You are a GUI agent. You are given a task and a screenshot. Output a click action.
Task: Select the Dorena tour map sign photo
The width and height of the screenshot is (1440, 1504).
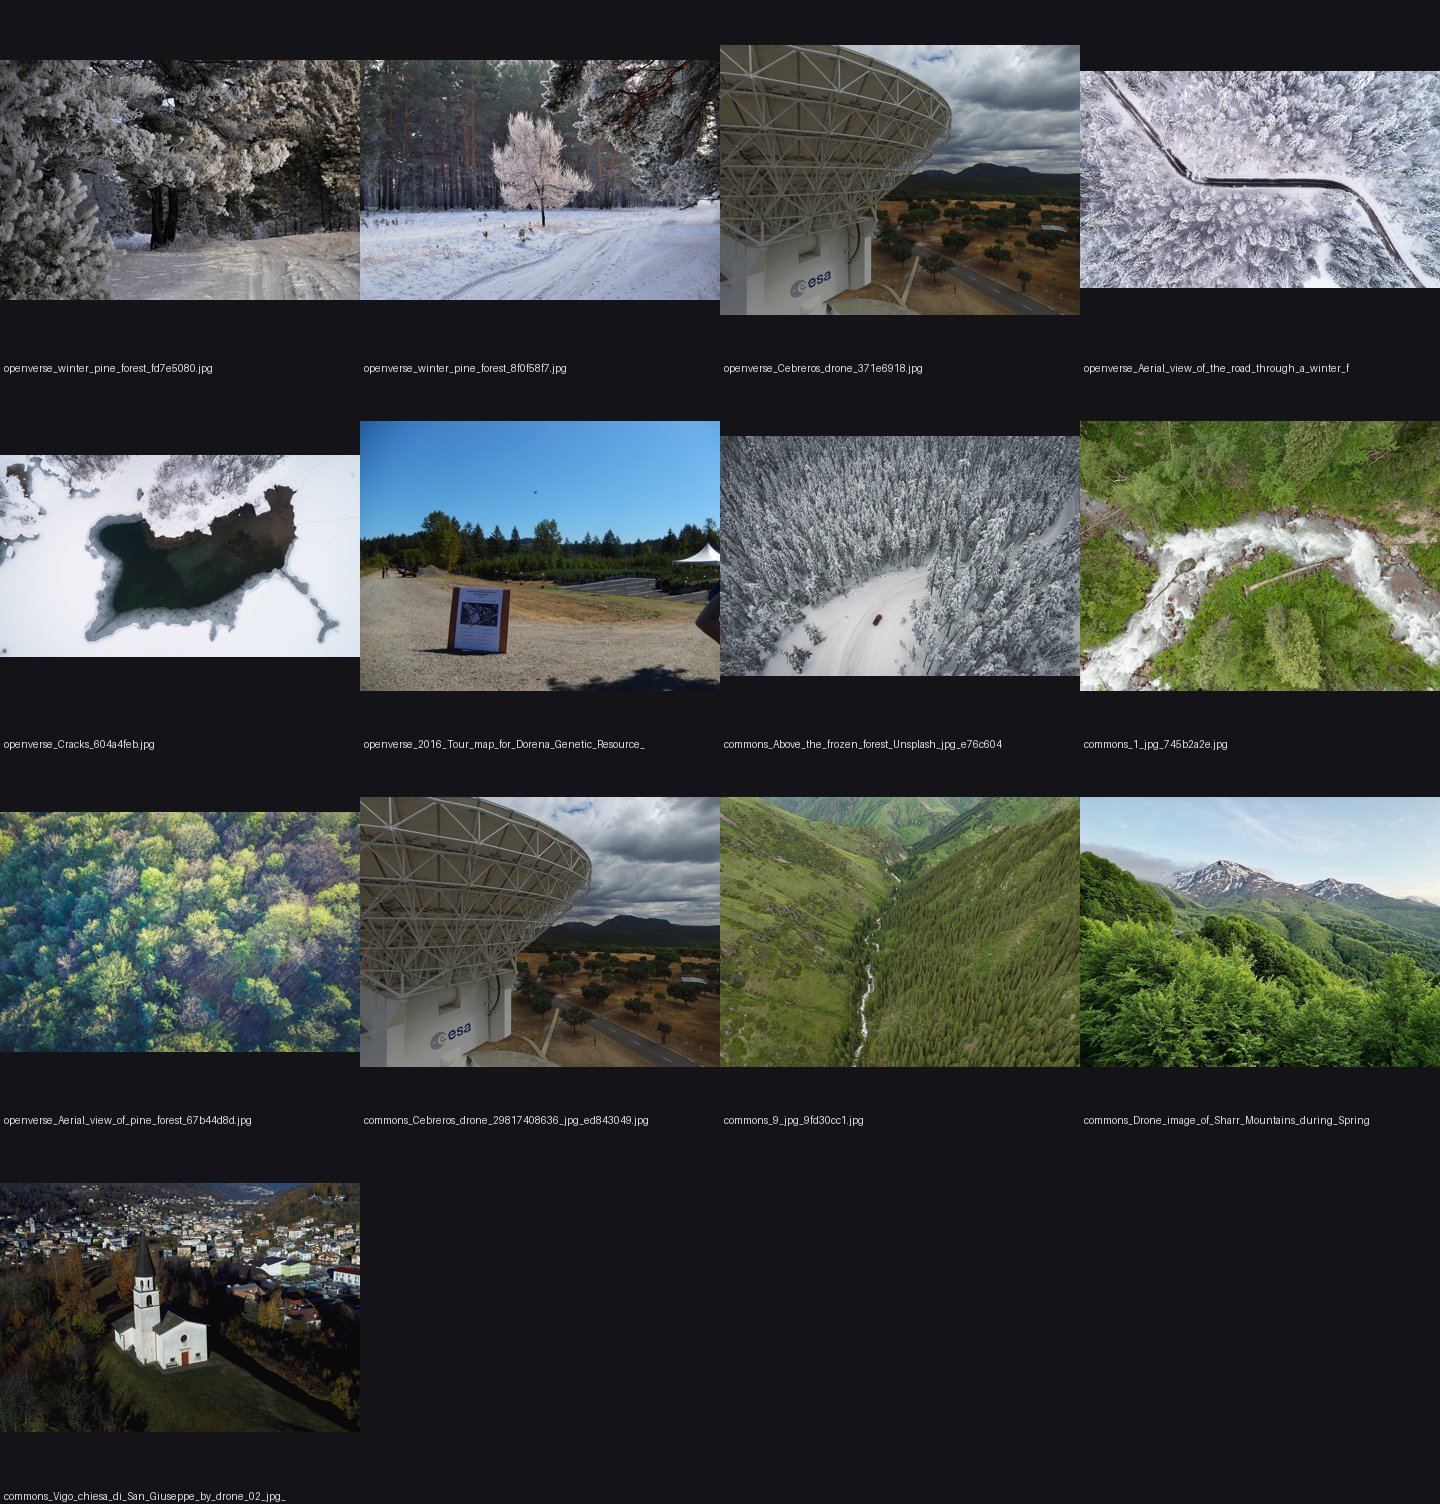coord(540,556)
